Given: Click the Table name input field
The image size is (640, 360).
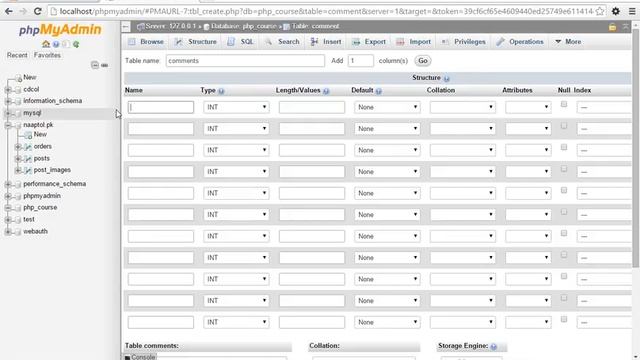Looking at the screenshot, I should coord(245,61).
